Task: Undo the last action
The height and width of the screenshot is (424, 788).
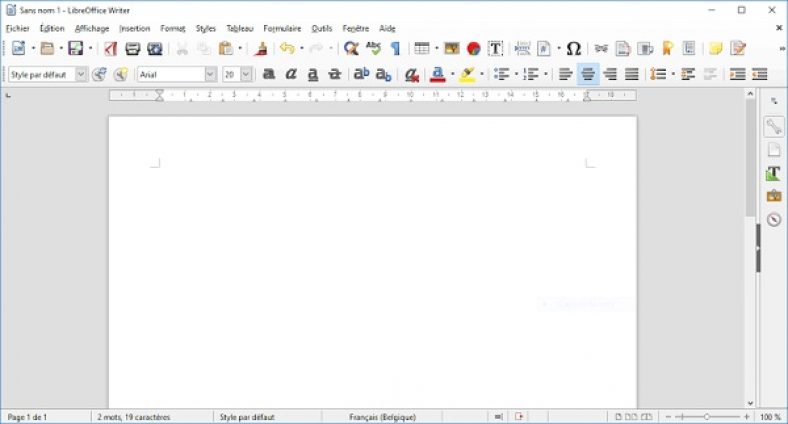Action: click(287, 48)
